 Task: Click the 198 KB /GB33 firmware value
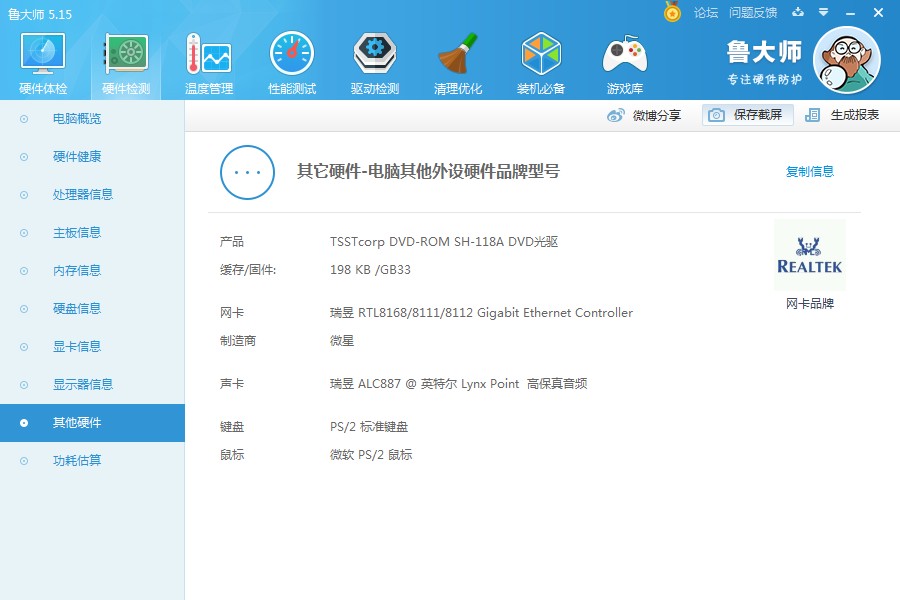coord(370,270)
